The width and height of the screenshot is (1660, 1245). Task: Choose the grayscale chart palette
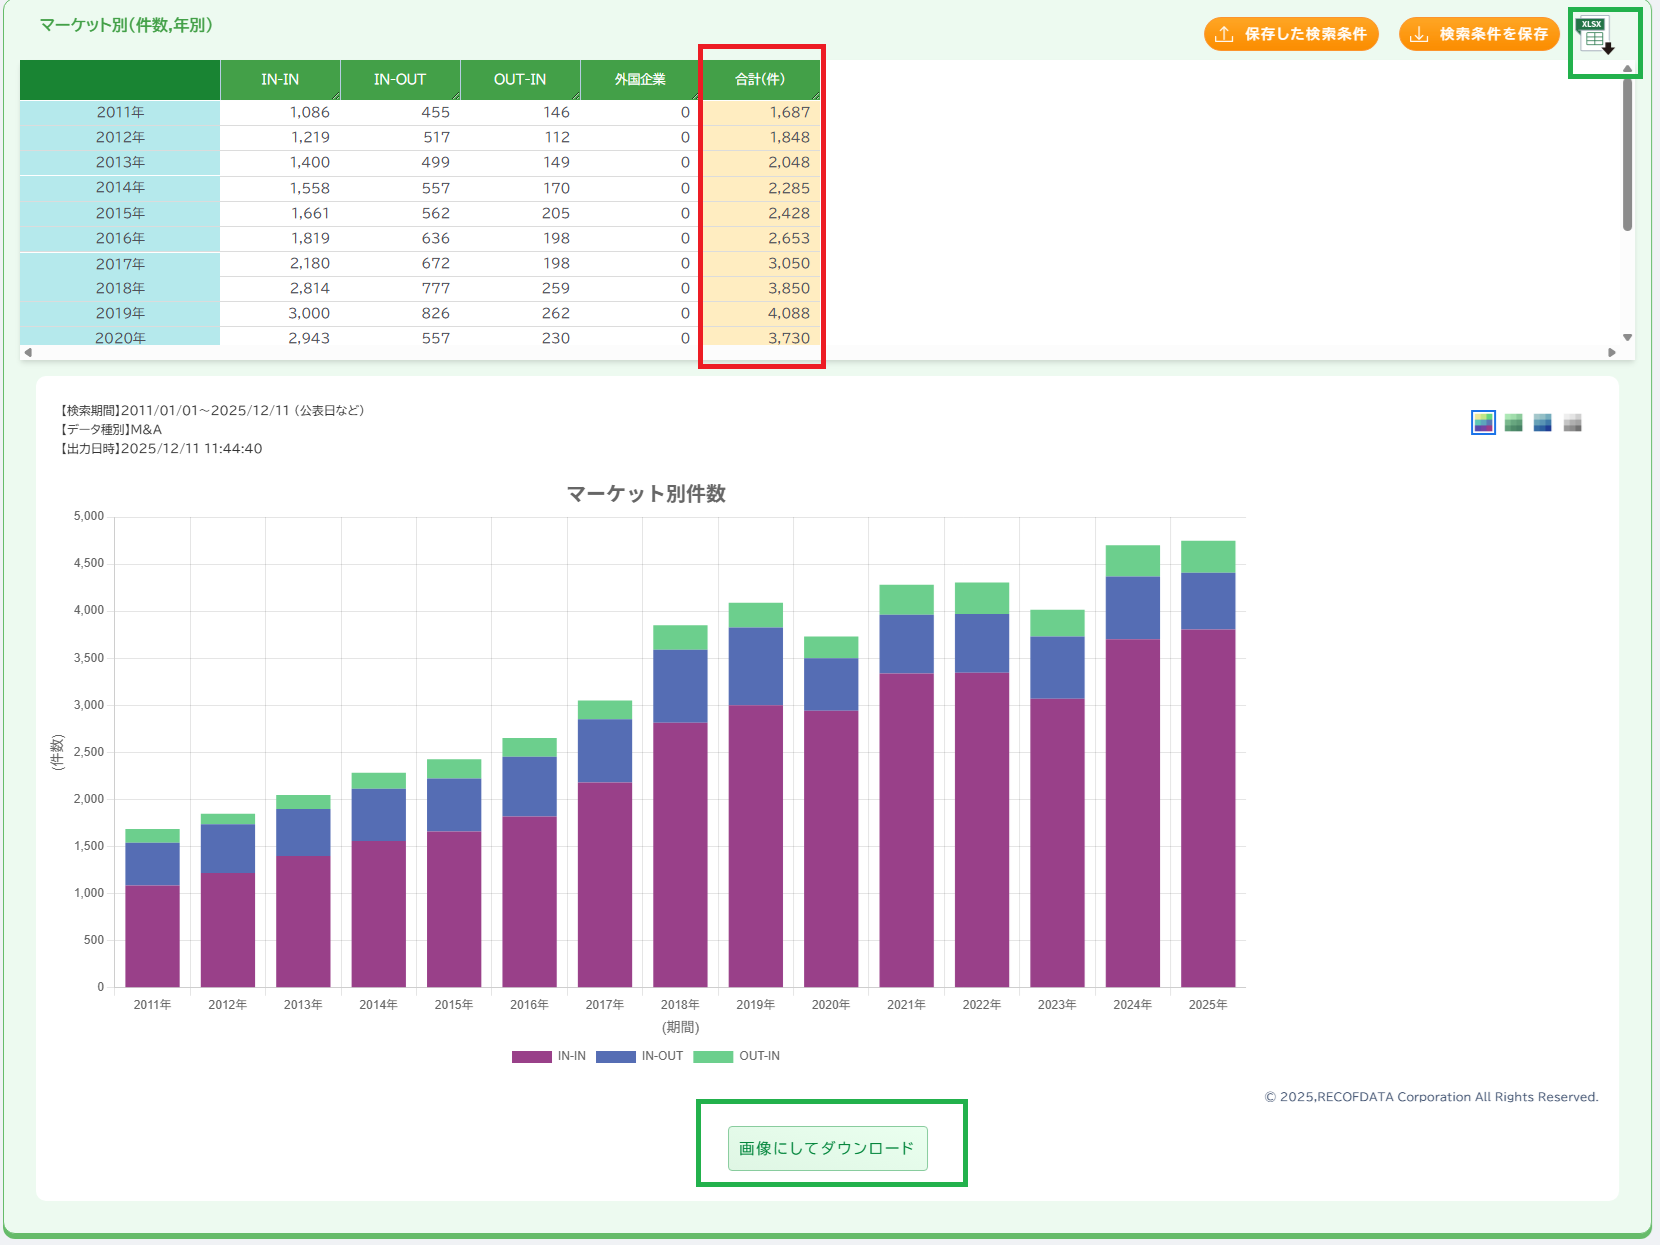[1572, 423]
